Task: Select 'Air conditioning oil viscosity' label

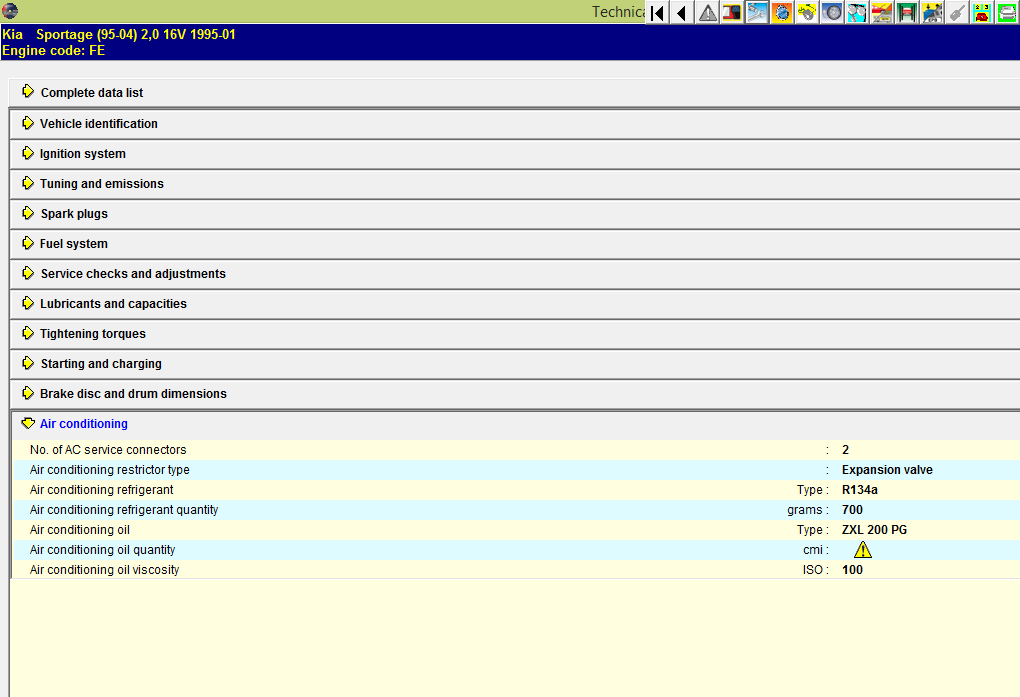Action: point(104,570)
